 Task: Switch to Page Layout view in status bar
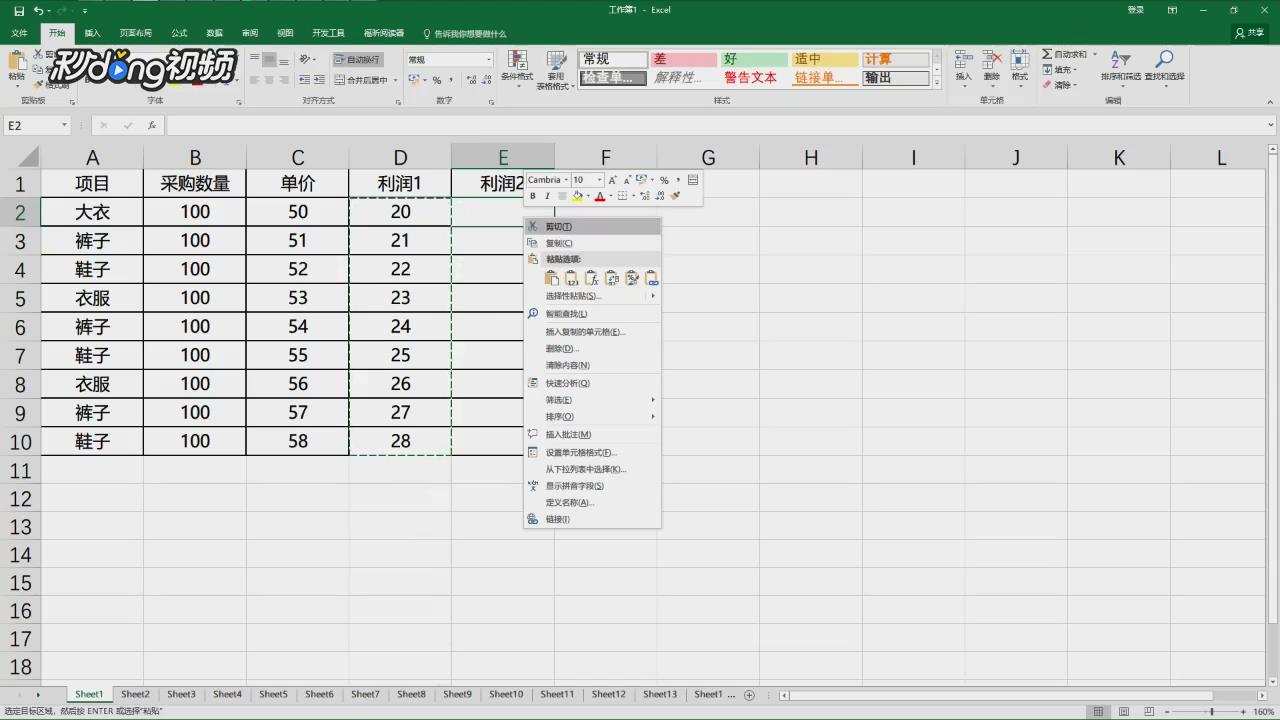(1122, 711)
